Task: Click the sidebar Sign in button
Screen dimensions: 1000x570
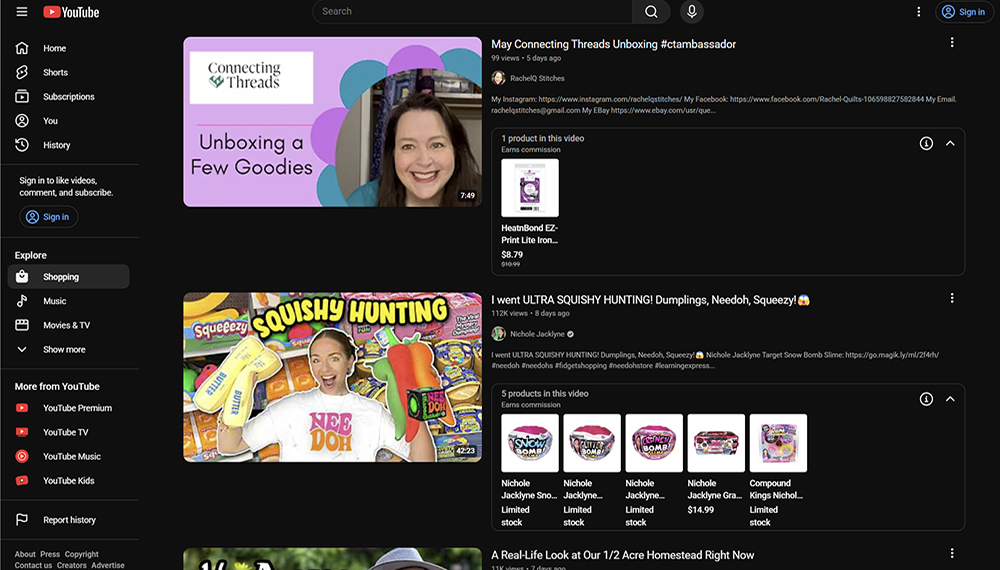Action: point(48,217)
